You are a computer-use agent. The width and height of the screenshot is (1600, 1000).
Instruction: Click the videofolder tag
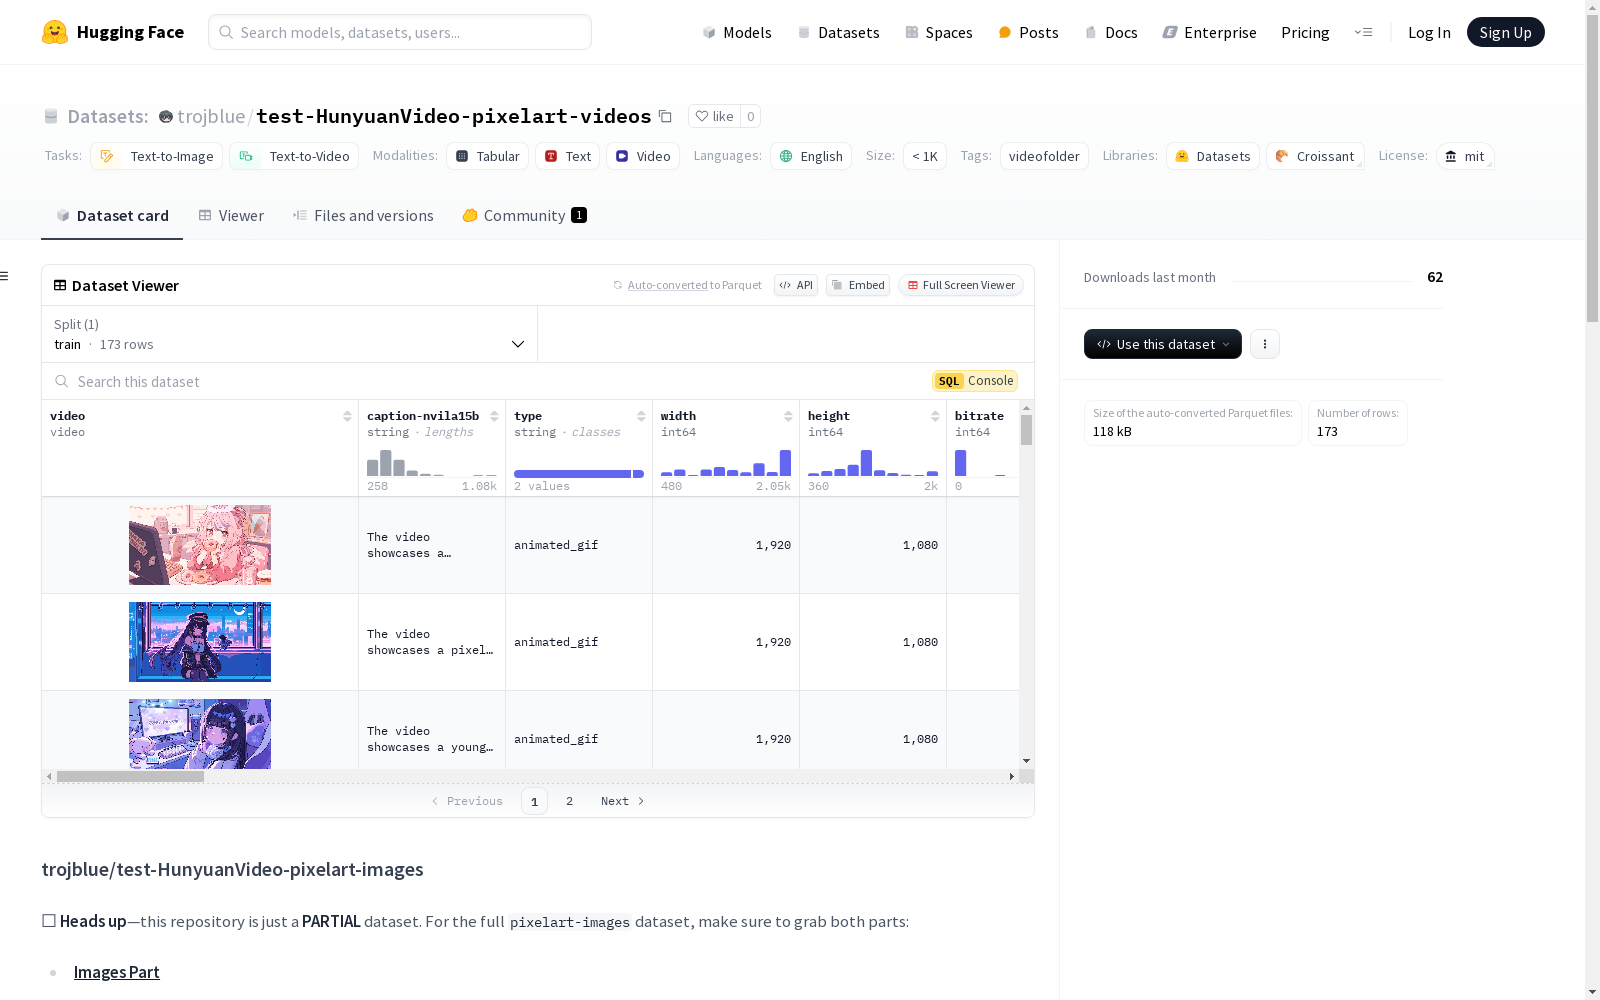click(1044, 156)
